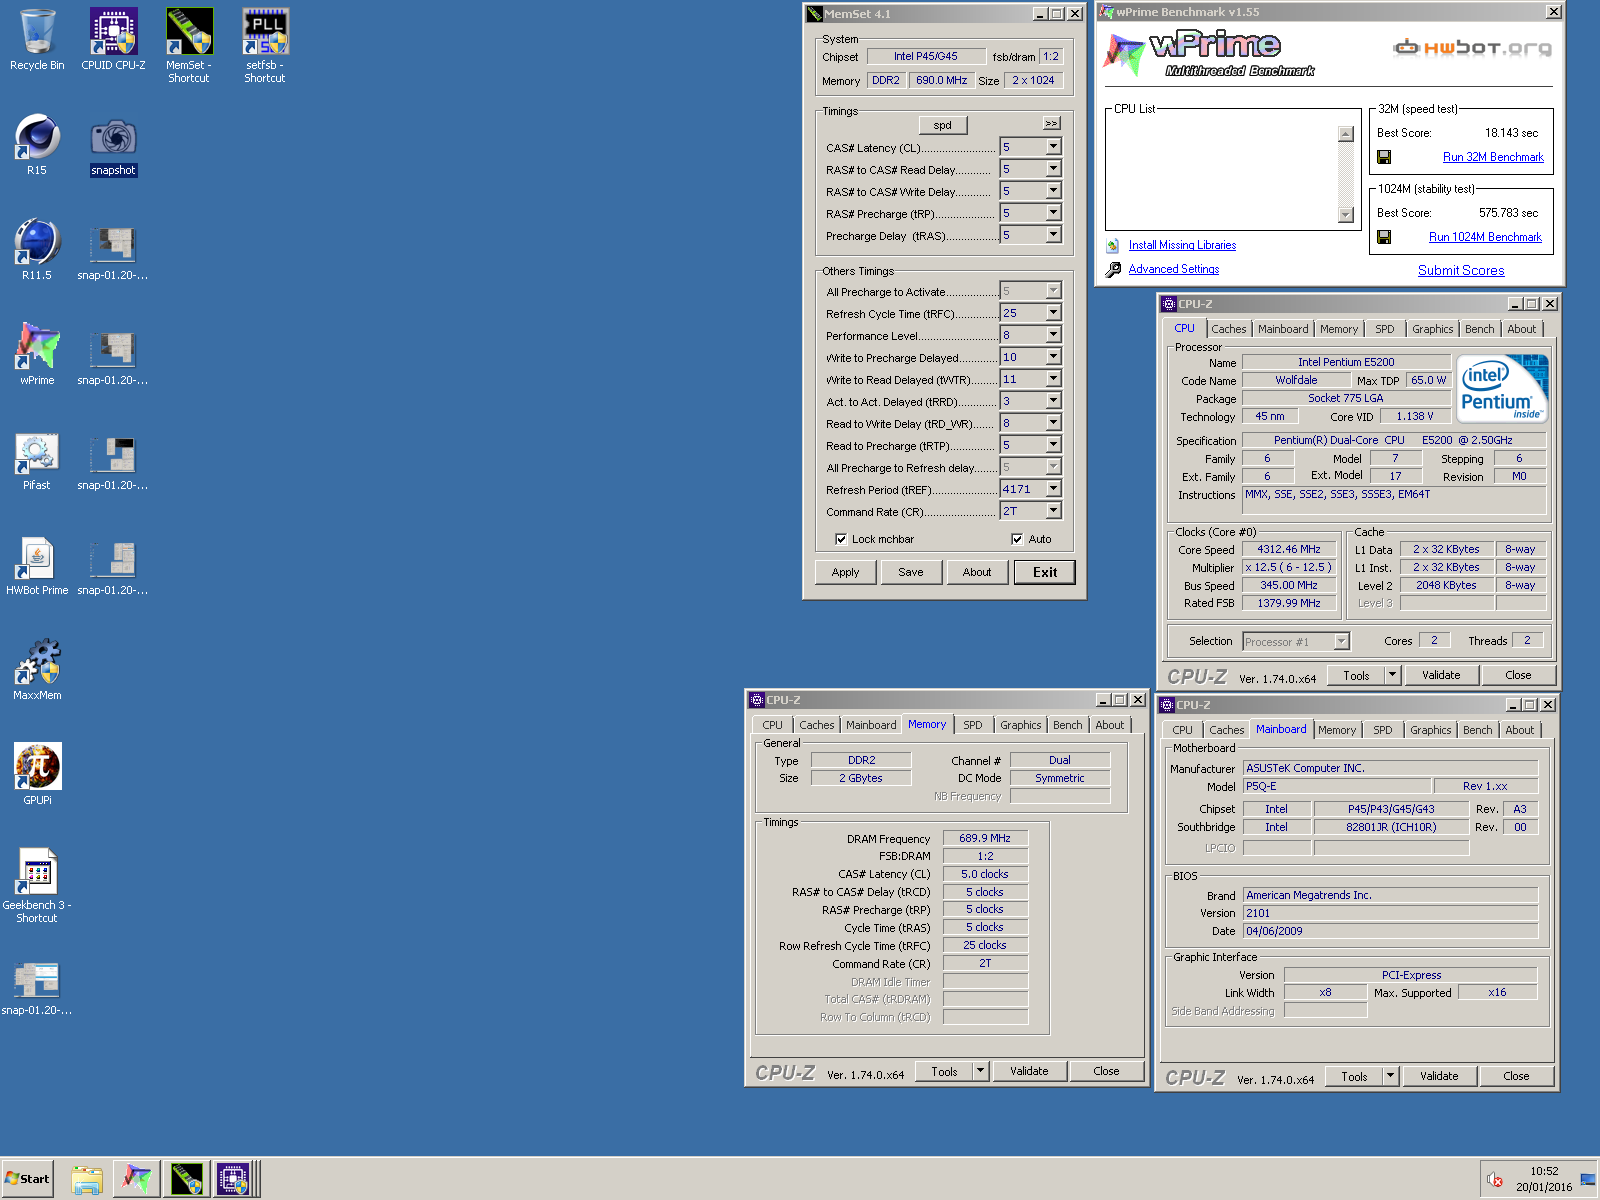Click the clock in the system tray
The width and height of the screenshot is (1600, 1200).
click(1544, 1179)
